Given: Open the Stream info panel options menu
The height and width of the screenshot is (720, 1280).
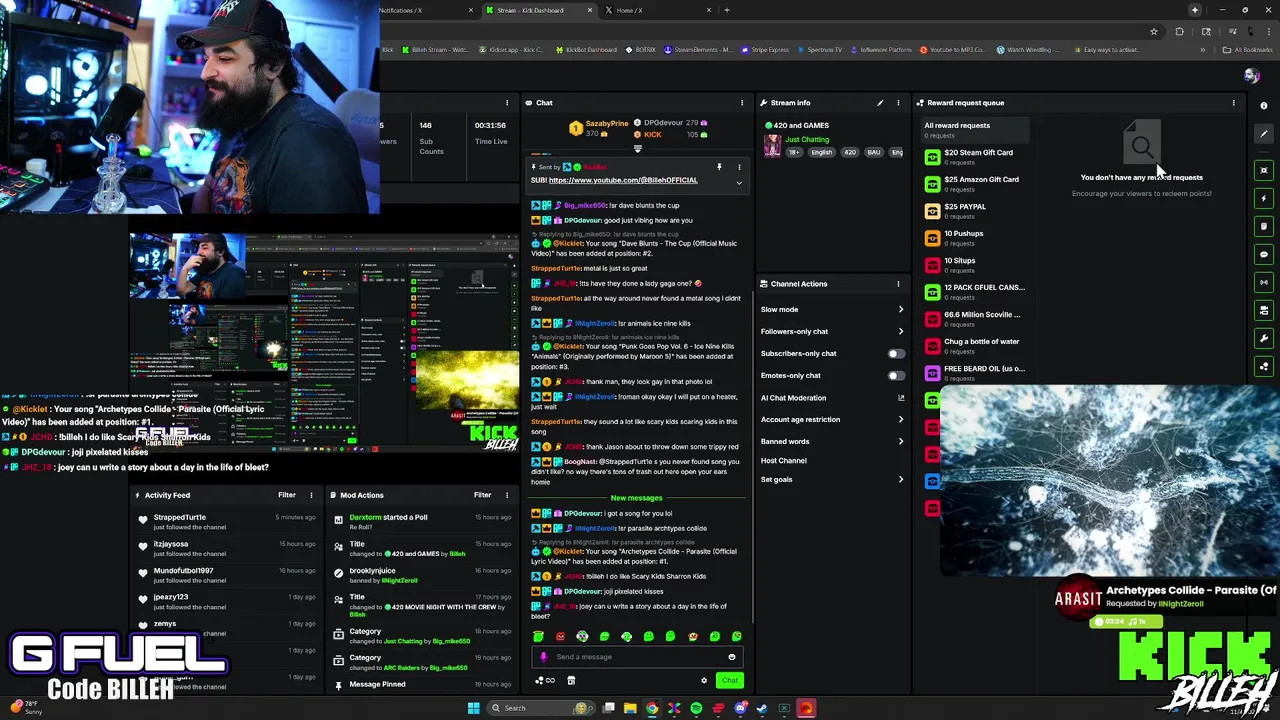Looking at the screenshot, I should pyautogui.click(x=898, y=103).
